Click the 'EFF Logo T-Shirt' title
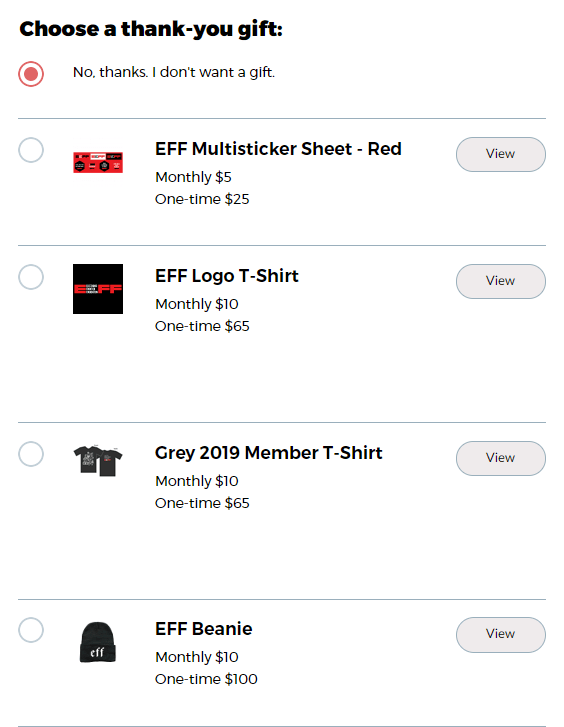The image size is (564, 727). click(227, 276)
